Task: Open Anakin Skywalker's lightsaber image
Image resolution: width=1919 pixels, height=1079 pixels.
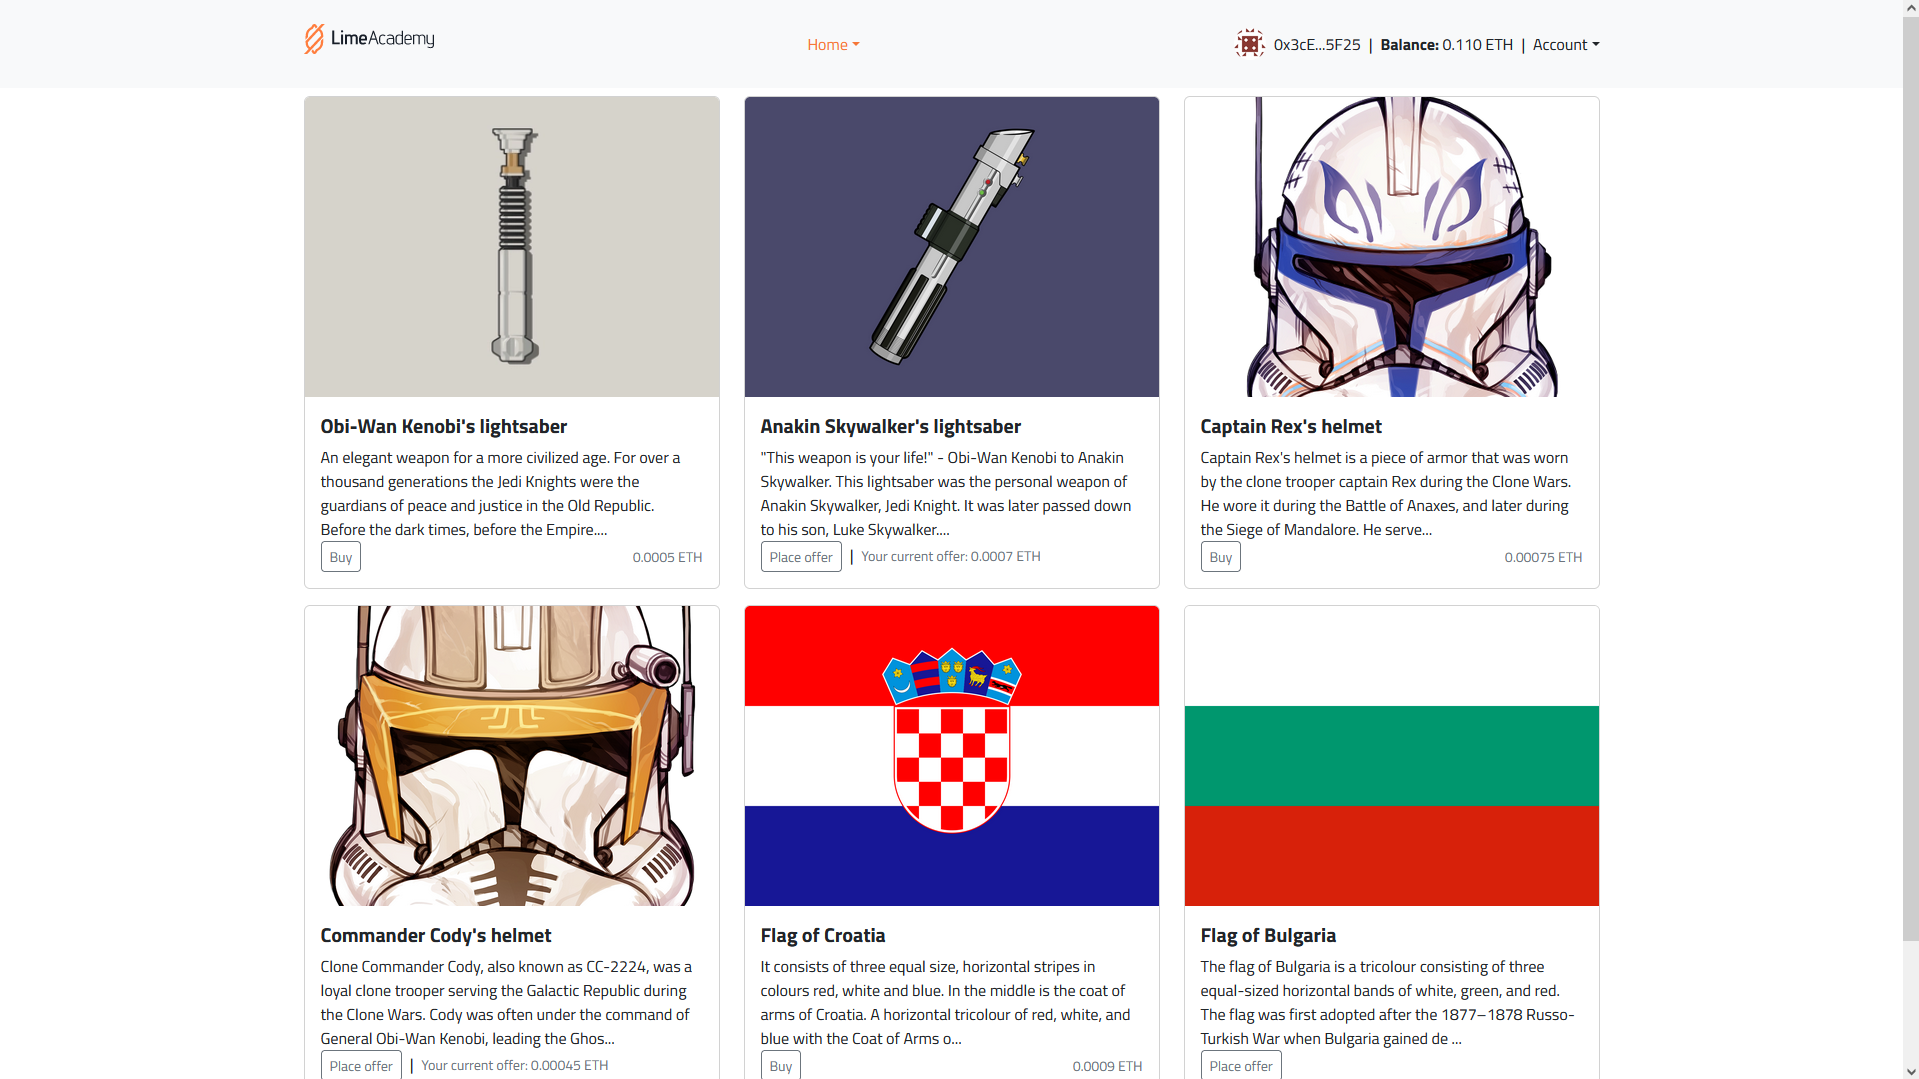Action: pyautogui.click(x=952, y=247)
